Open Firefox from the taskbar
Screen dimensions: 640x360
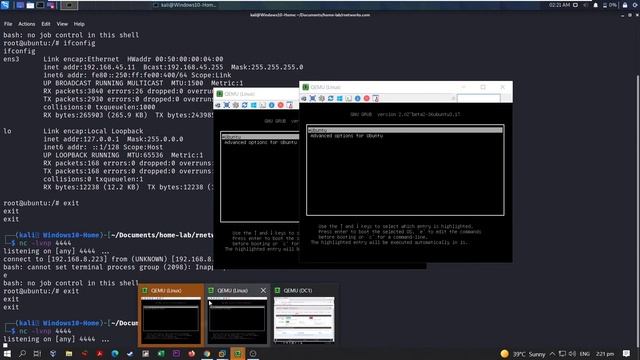point(191,353)
